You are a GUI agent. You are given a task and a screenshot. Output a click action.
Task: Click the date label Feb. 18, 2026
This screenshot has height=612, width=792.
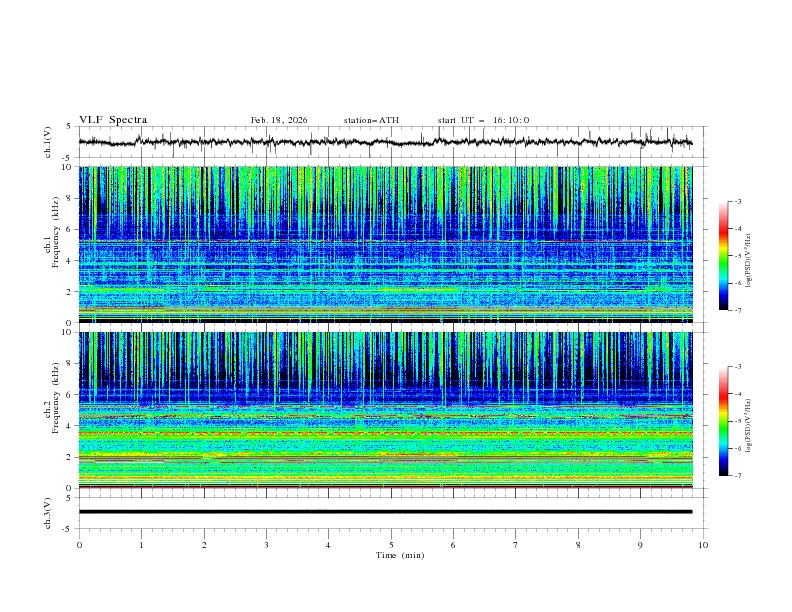(279, 120)
